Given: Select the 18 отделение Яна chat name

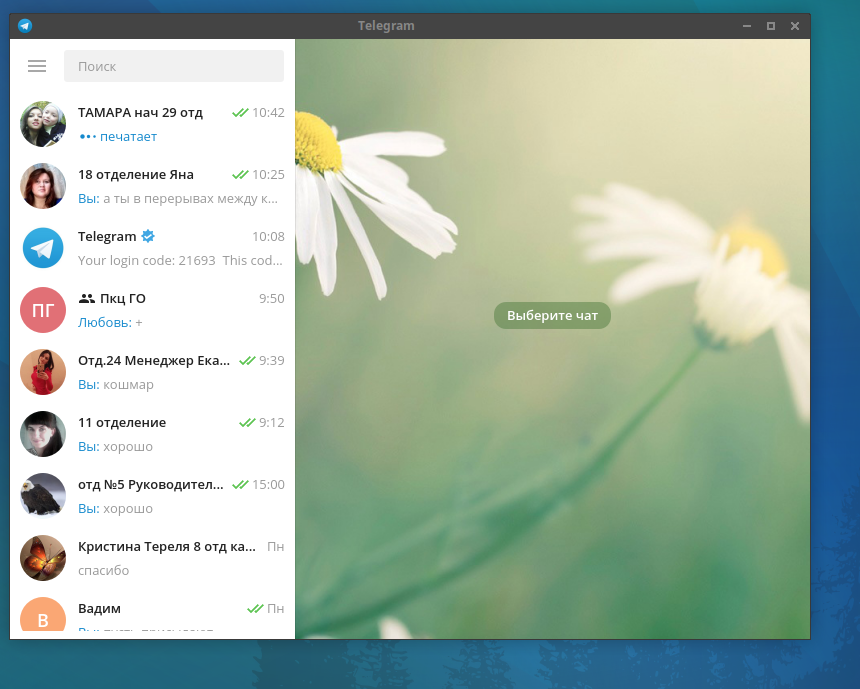Looking at the screenshot, I should (135, 174).
